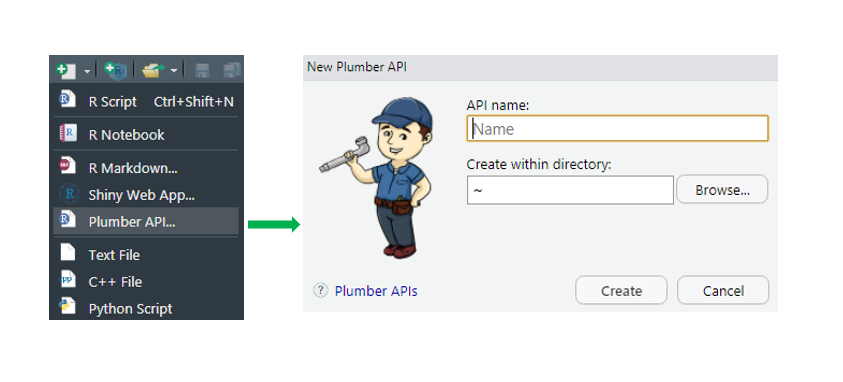
Task: Click the C++ File icon
Action: (x=68, y=279)
